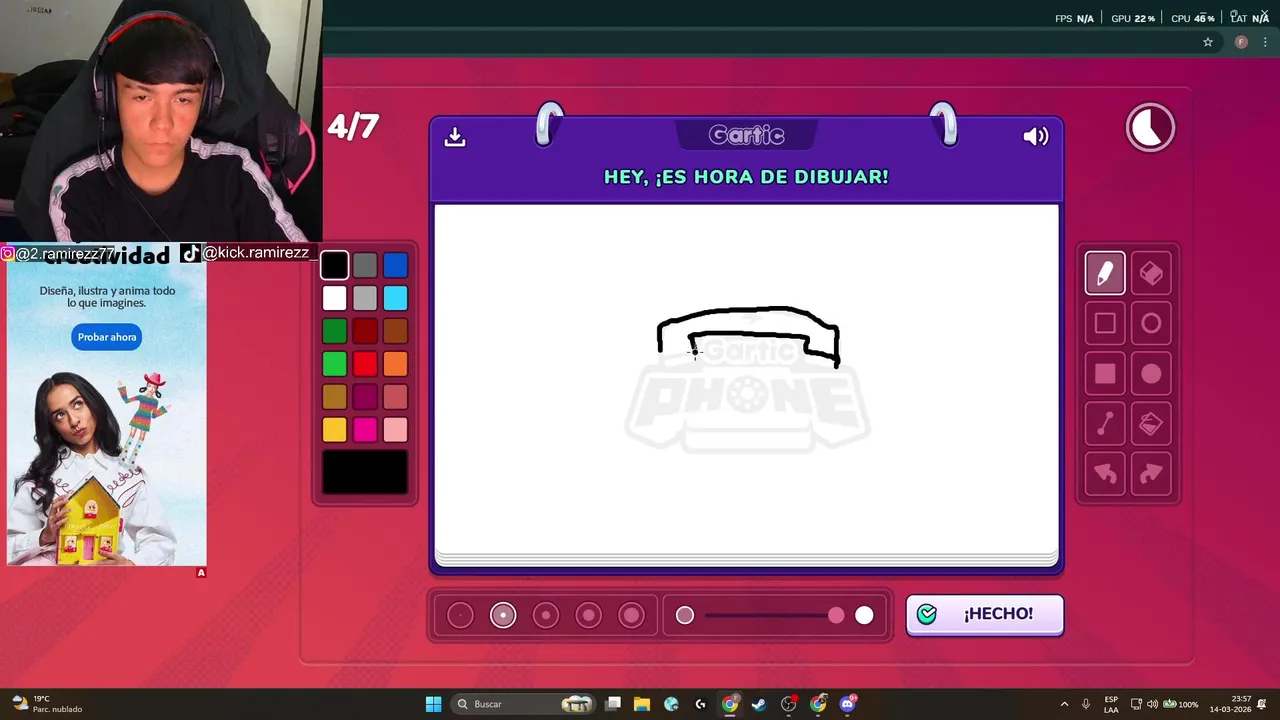Select the filled circle tool
This screenshot has height=720, width=1280.
point(1151,374)
